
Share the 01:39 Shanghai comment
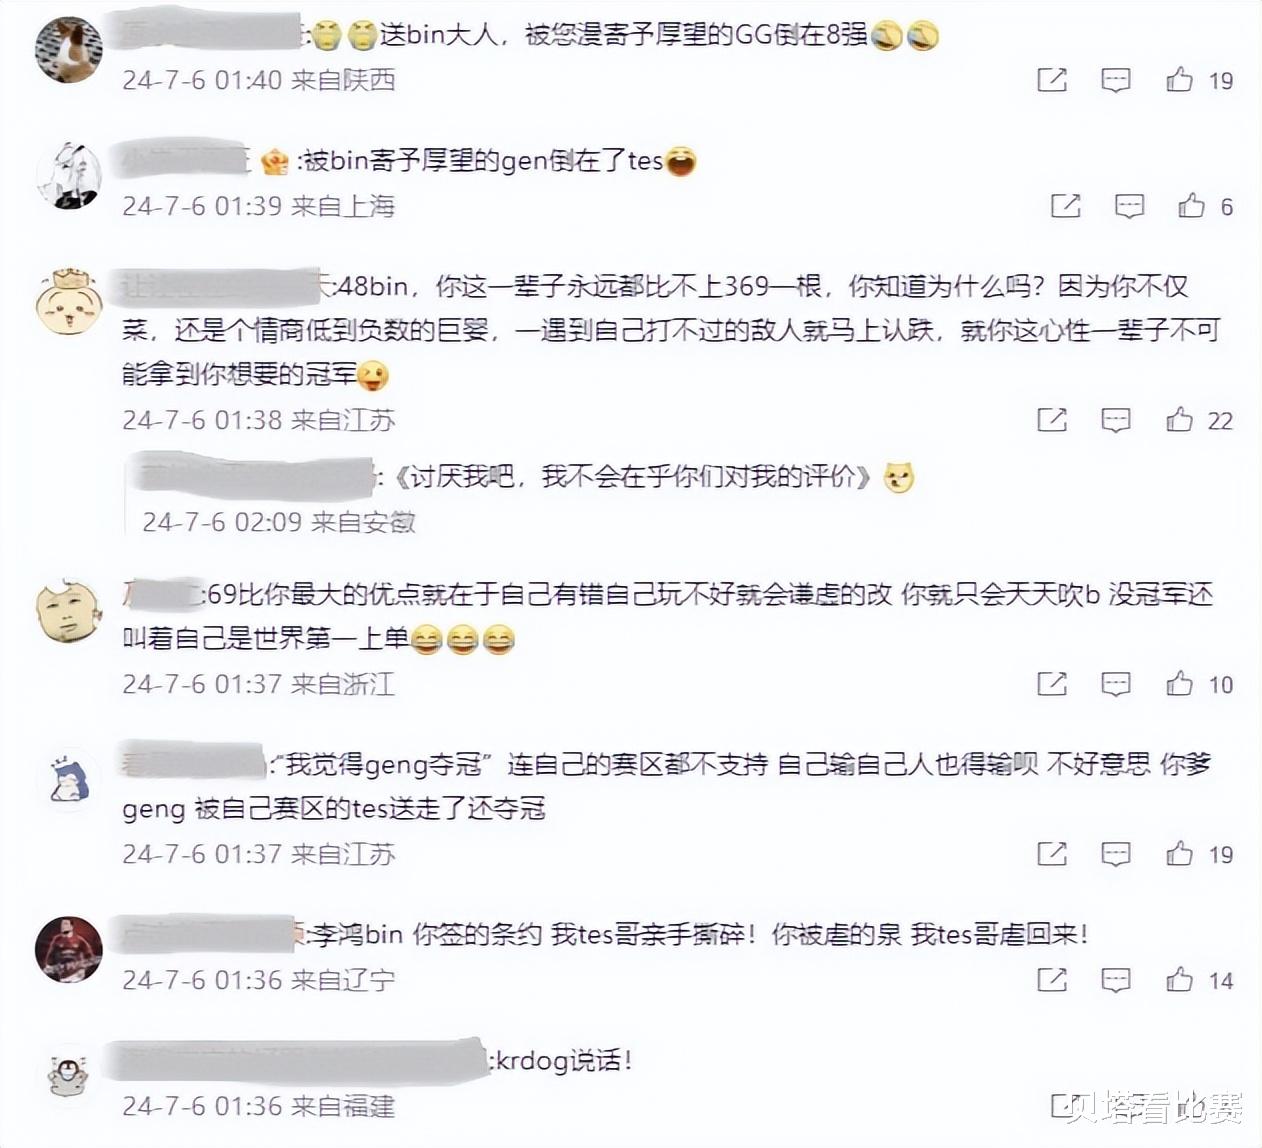(1066, 206)
